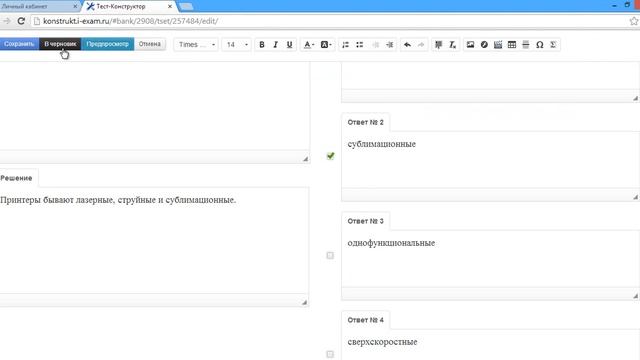Click the Отмена button

(x=150, y=44)
